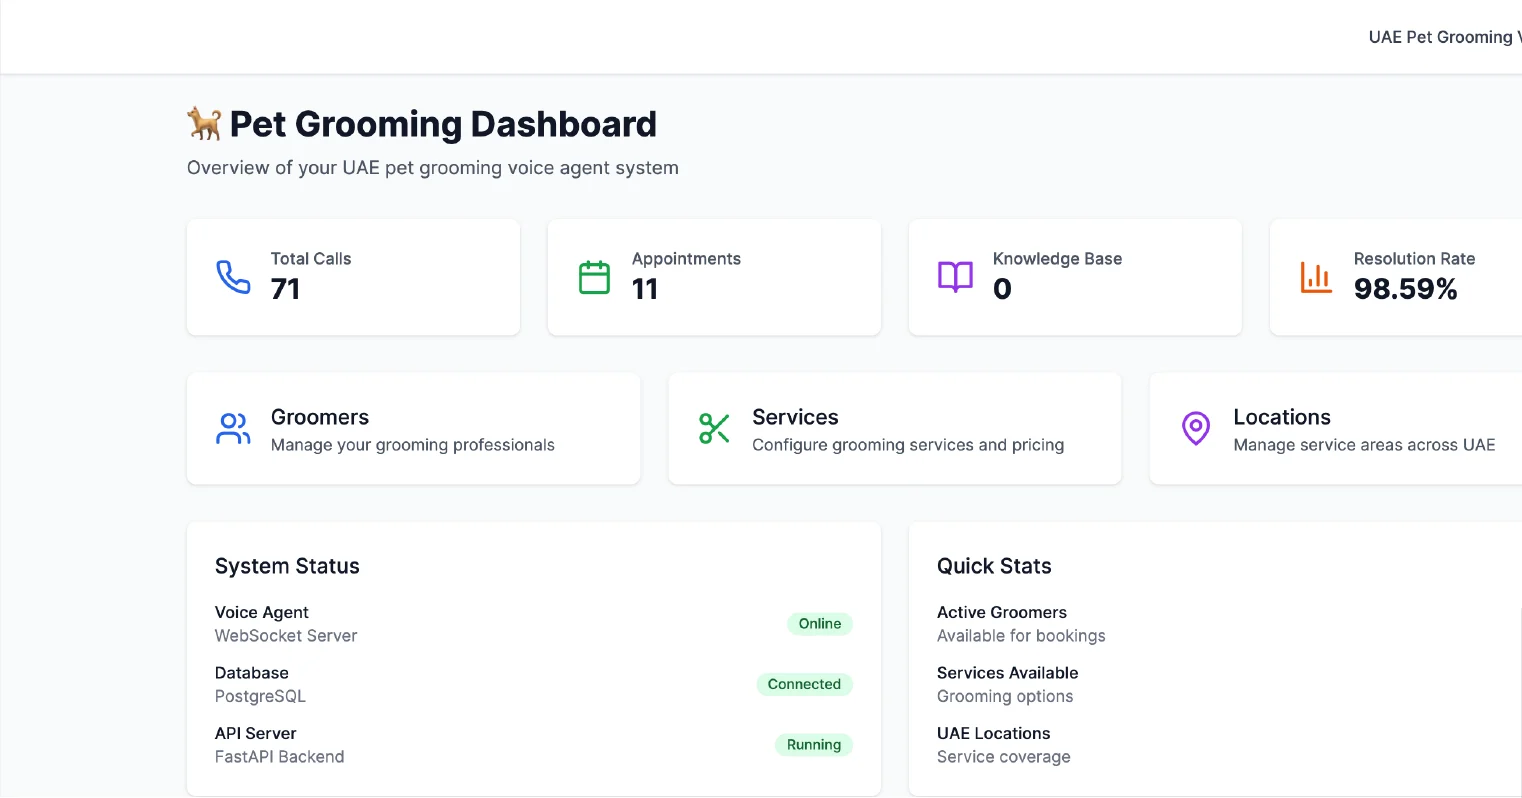The image size is (1522, 798).
Task: Click the Available for bookings text
Action: tap(1021, 636)
